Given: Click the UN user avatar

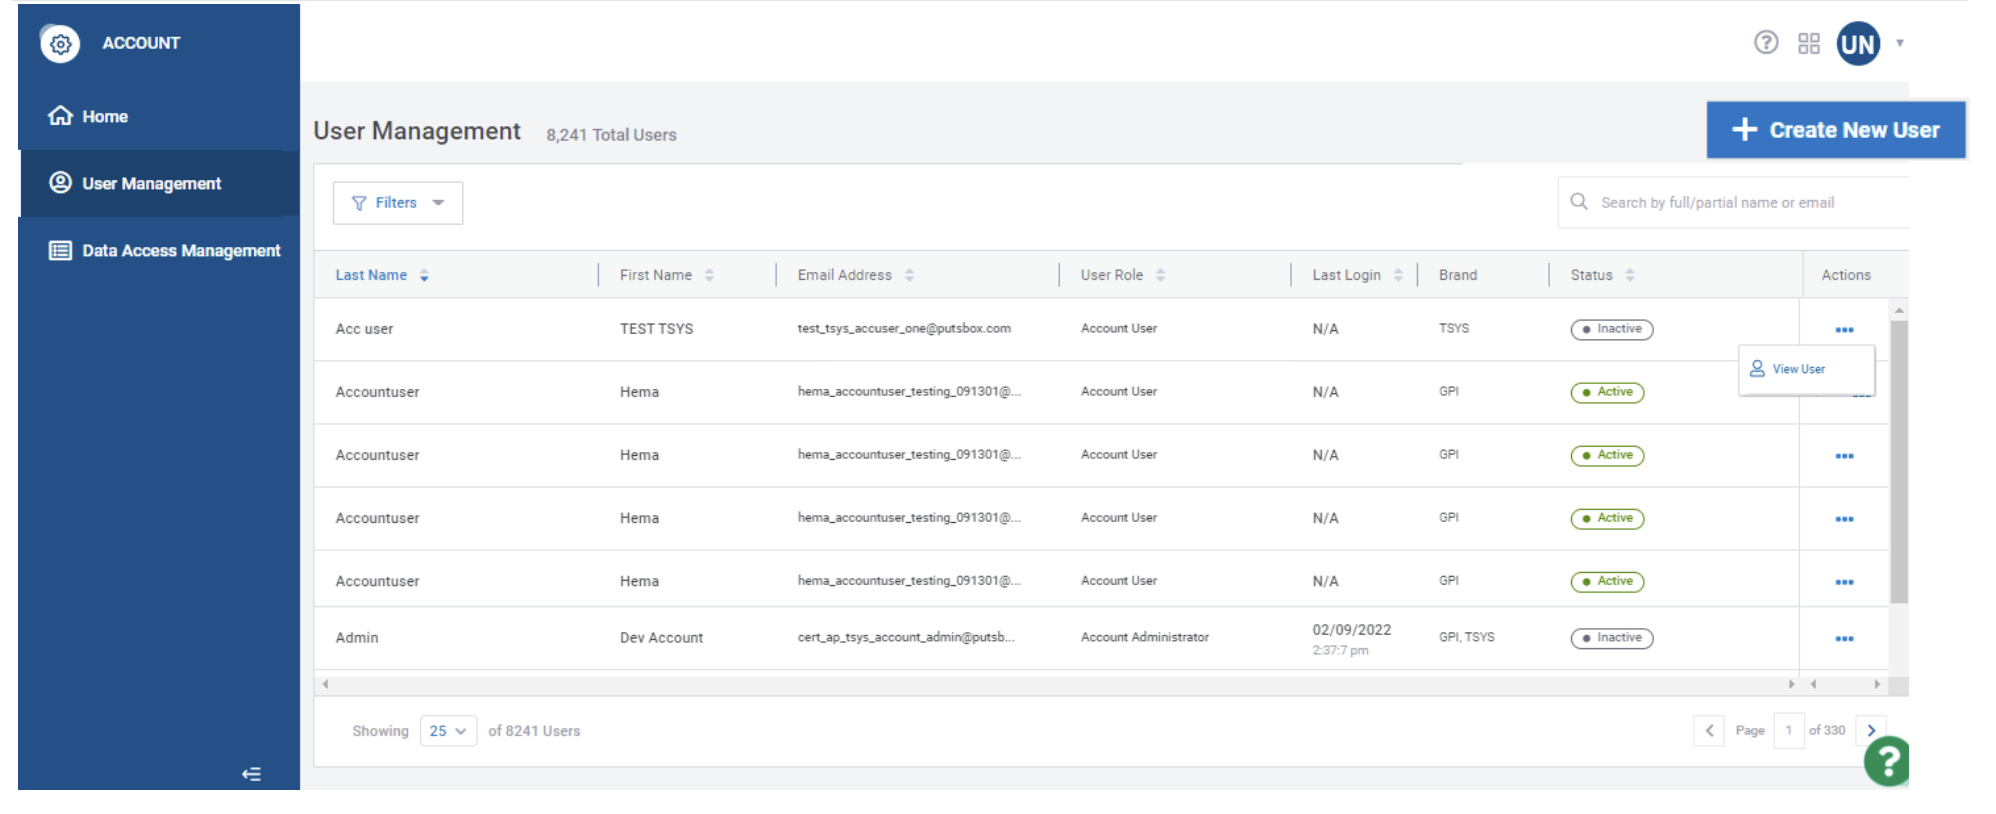Looking at the screenshot, I should [x=1857, y=44].
